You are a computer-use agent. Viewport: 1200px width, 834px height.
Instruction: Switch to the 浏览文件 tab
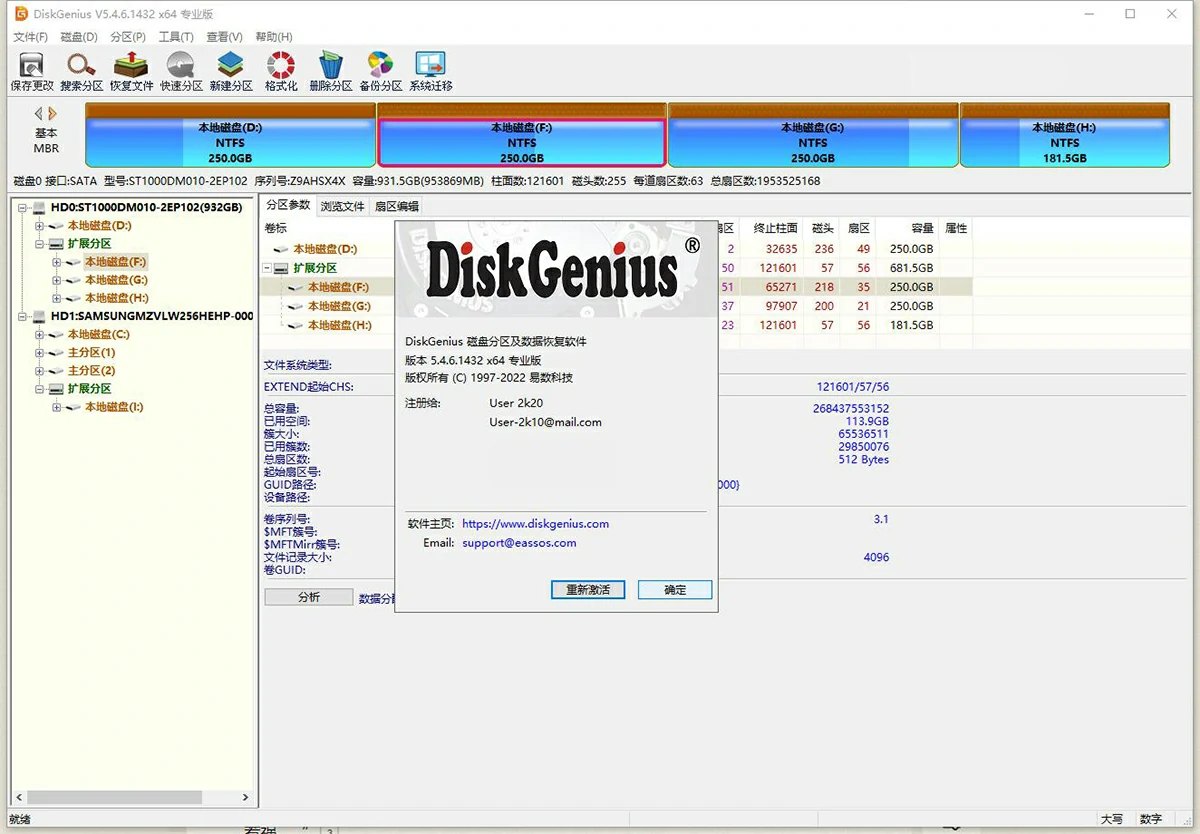[x=342, y=206]
